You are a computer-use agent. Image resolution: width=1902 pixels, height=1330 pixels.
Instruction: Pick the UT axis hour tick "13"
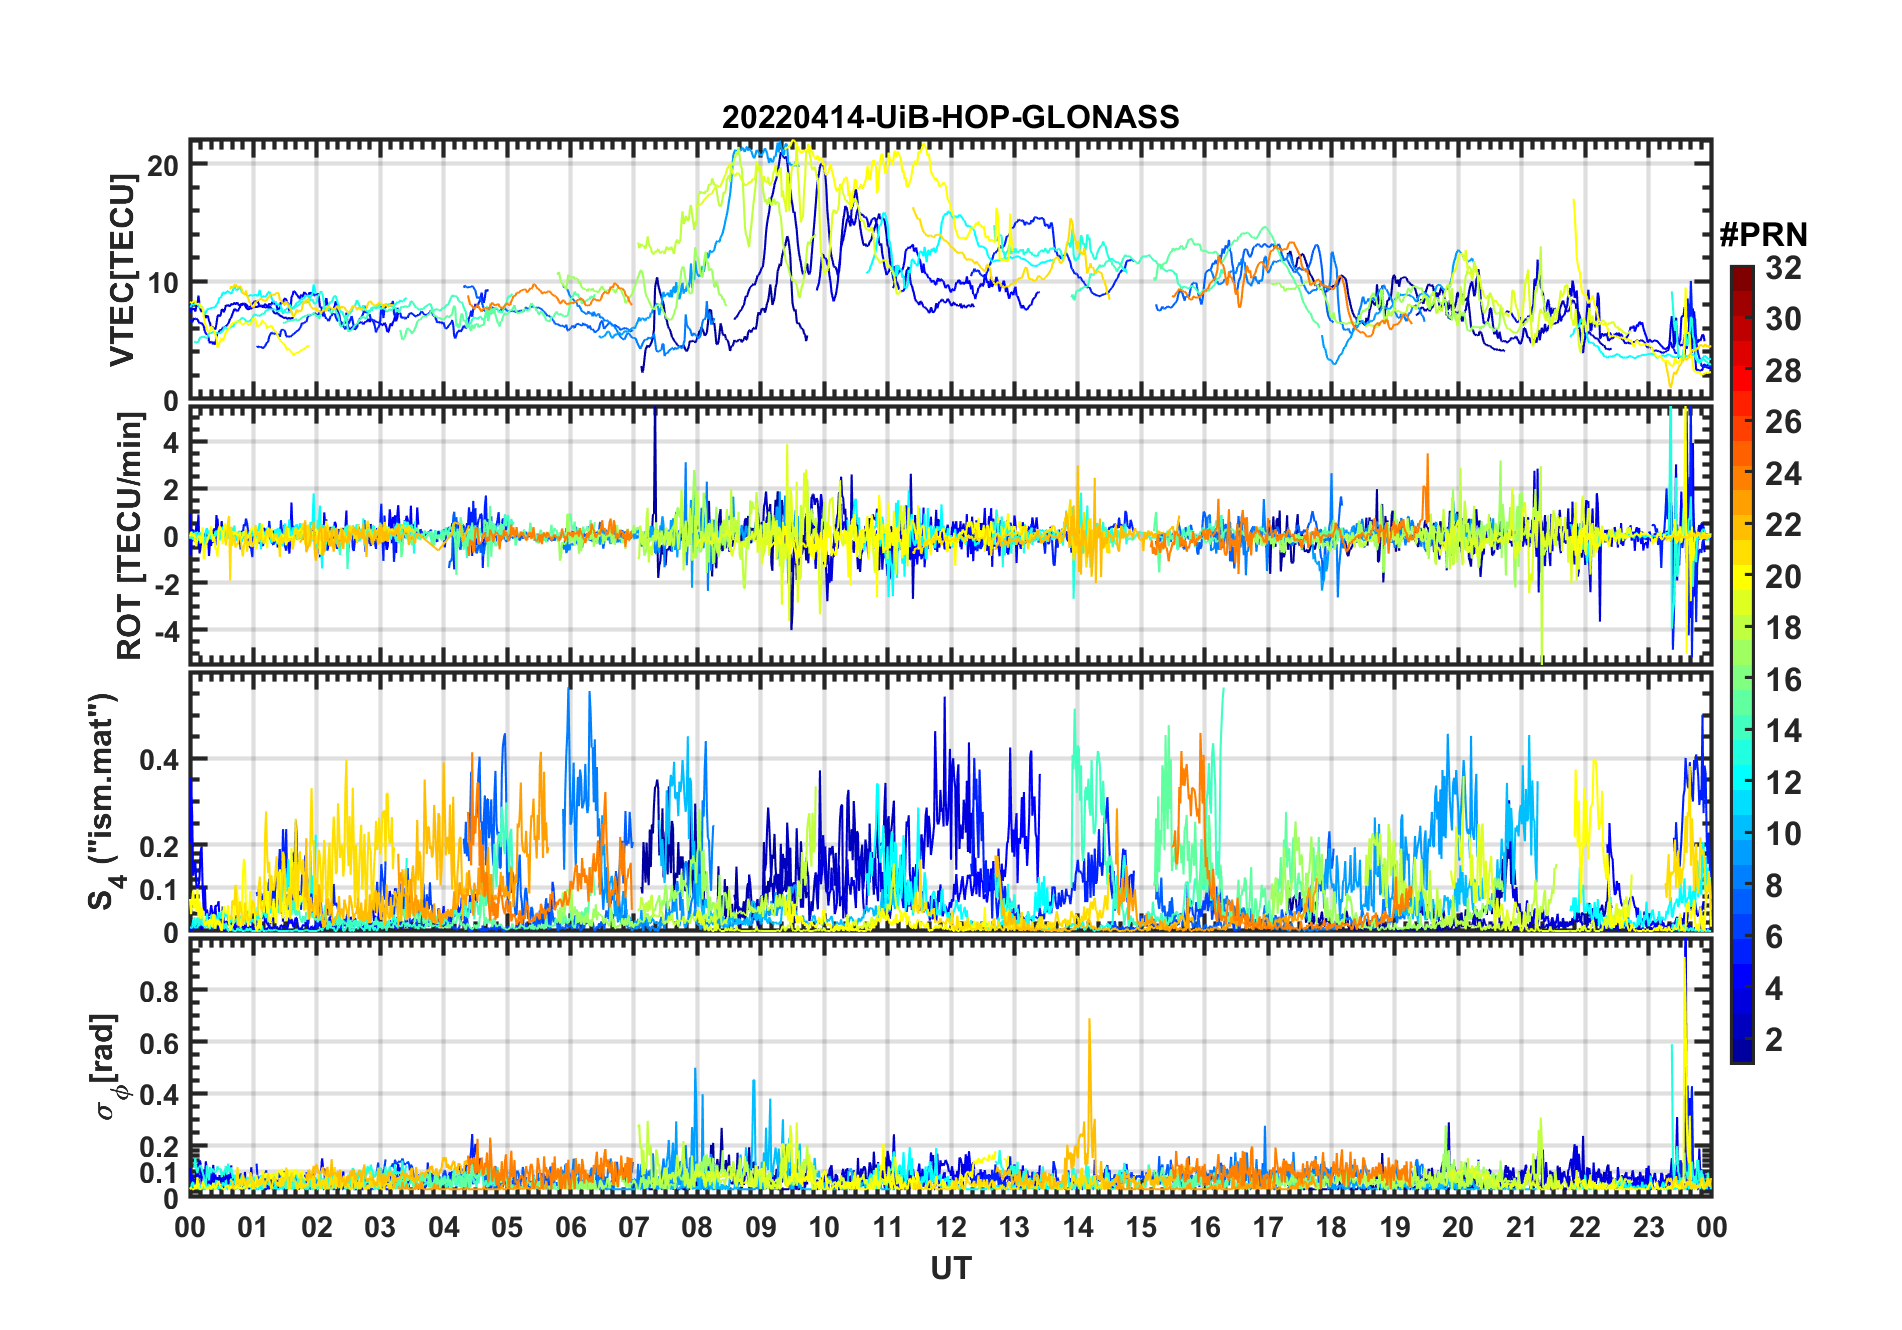point(1014,1227)
